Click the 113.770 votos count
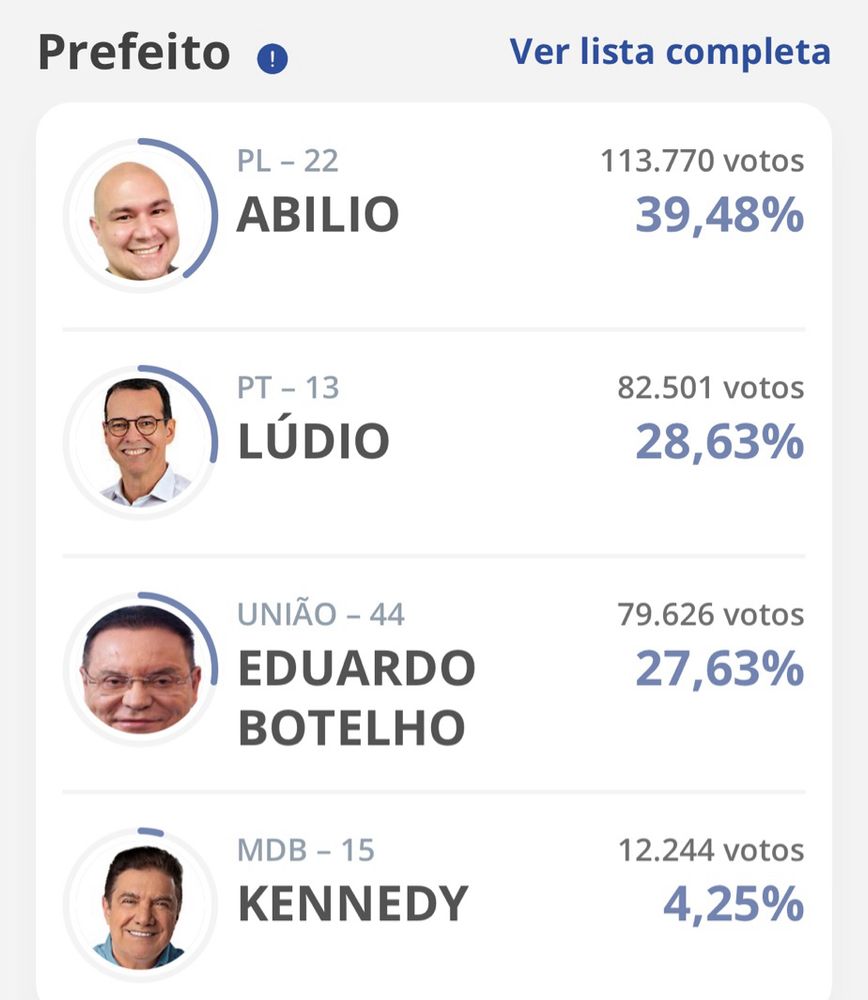The height and width of the screenshot is (1000, 868). pos(702,161)
